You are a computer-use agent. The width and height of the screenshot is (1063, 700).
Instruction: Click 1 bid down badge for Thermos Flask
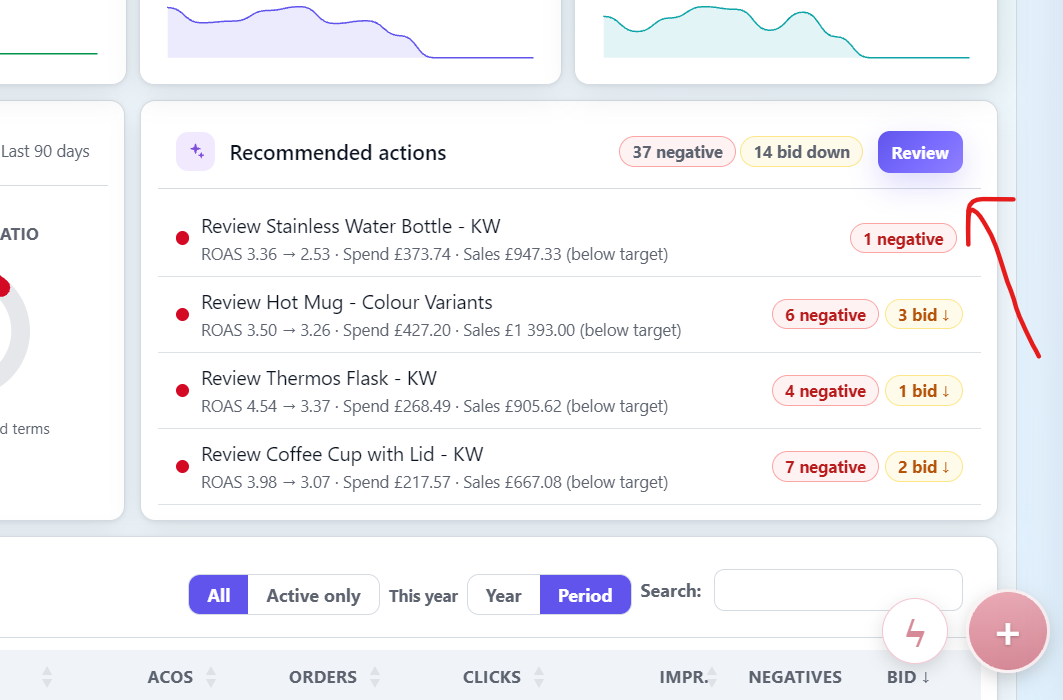pyautogui.click(x=923, y=390)
